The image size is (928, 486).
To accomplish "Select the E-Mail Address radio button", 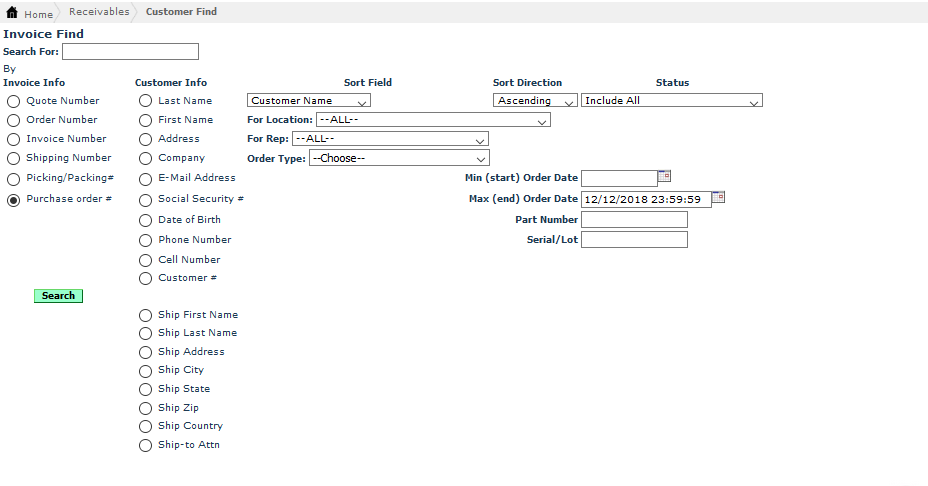I will point(146,178).
